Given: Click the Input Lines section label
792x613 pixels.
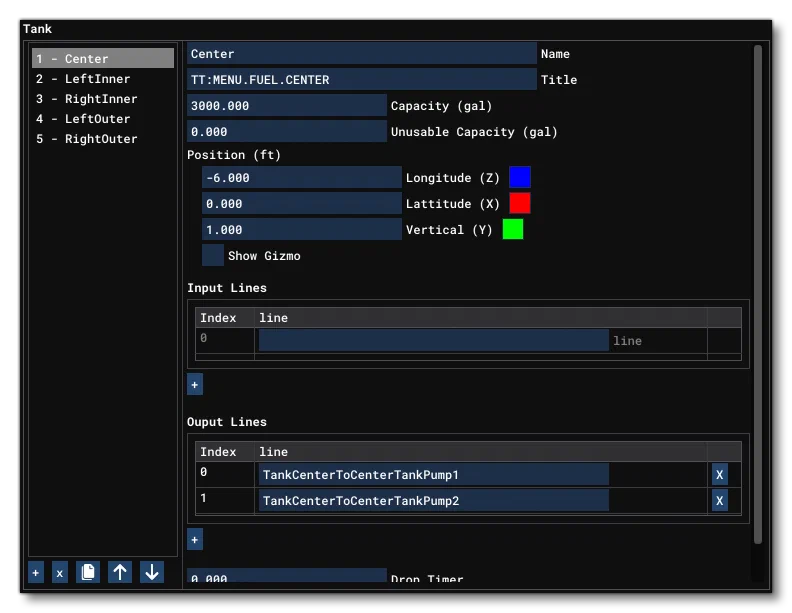Looking at the screenshot, I should [x=227, y=288].
